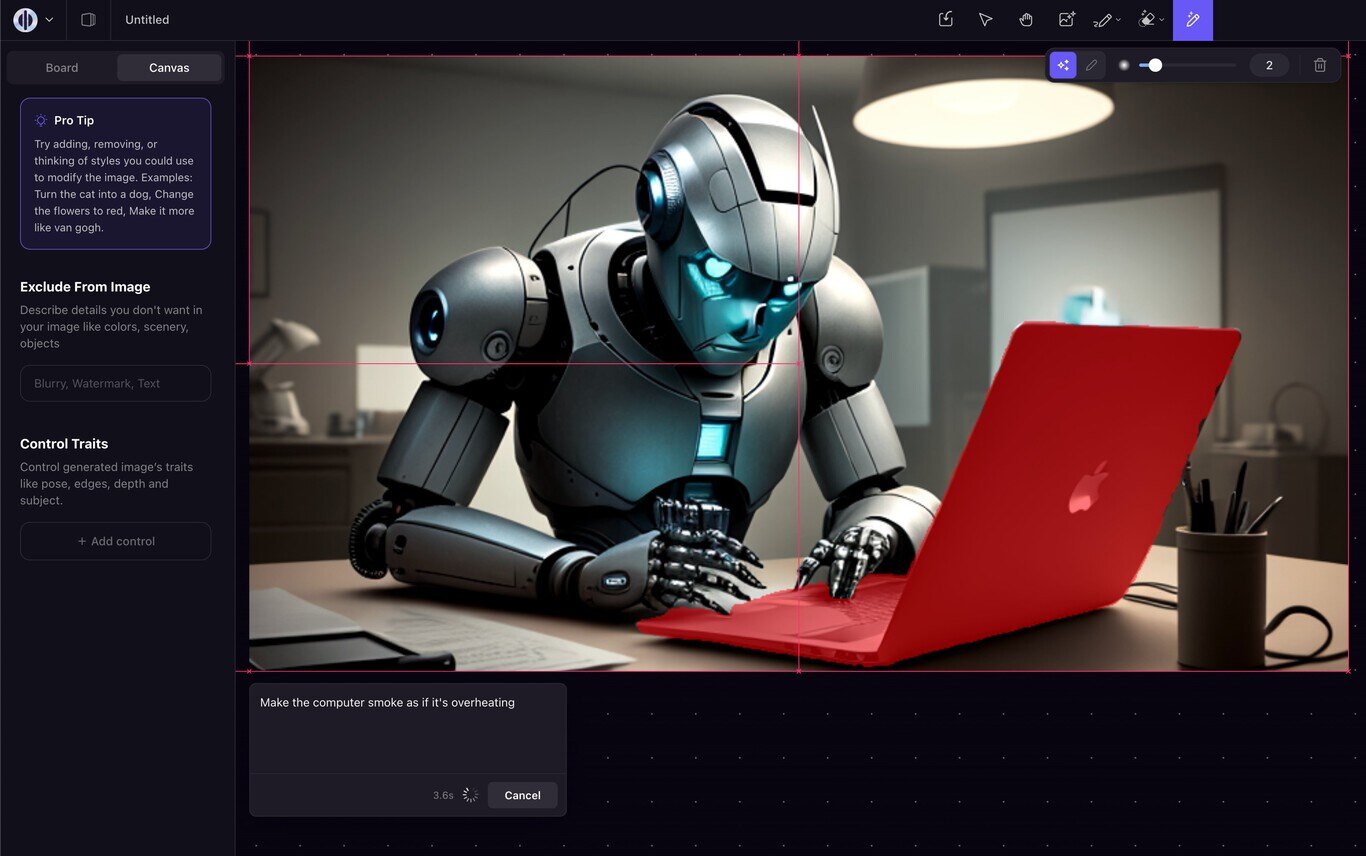The image size is (1366, 856).
Task: Click the trash icon to delete mask
Action: click(1320, 65)
